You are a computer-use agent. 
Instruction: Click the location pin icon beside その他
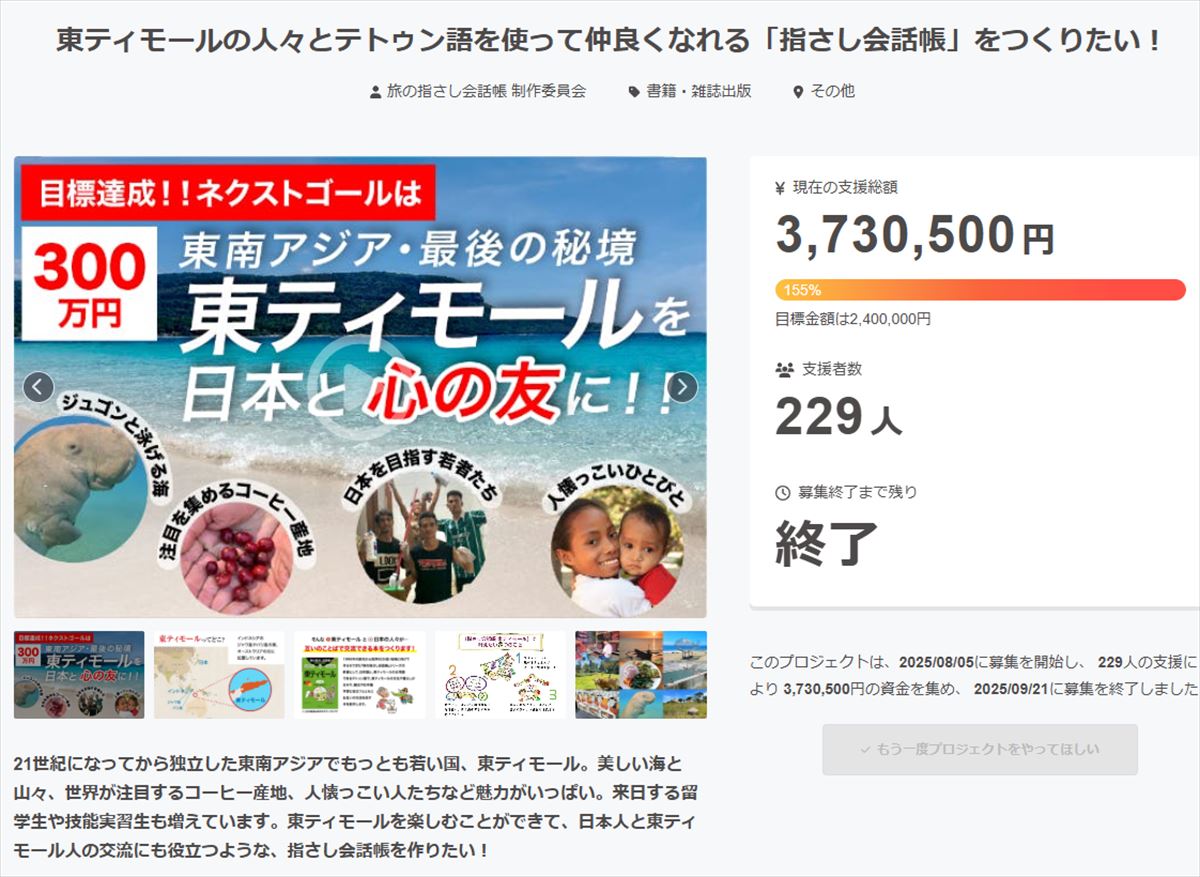(798, 92)
